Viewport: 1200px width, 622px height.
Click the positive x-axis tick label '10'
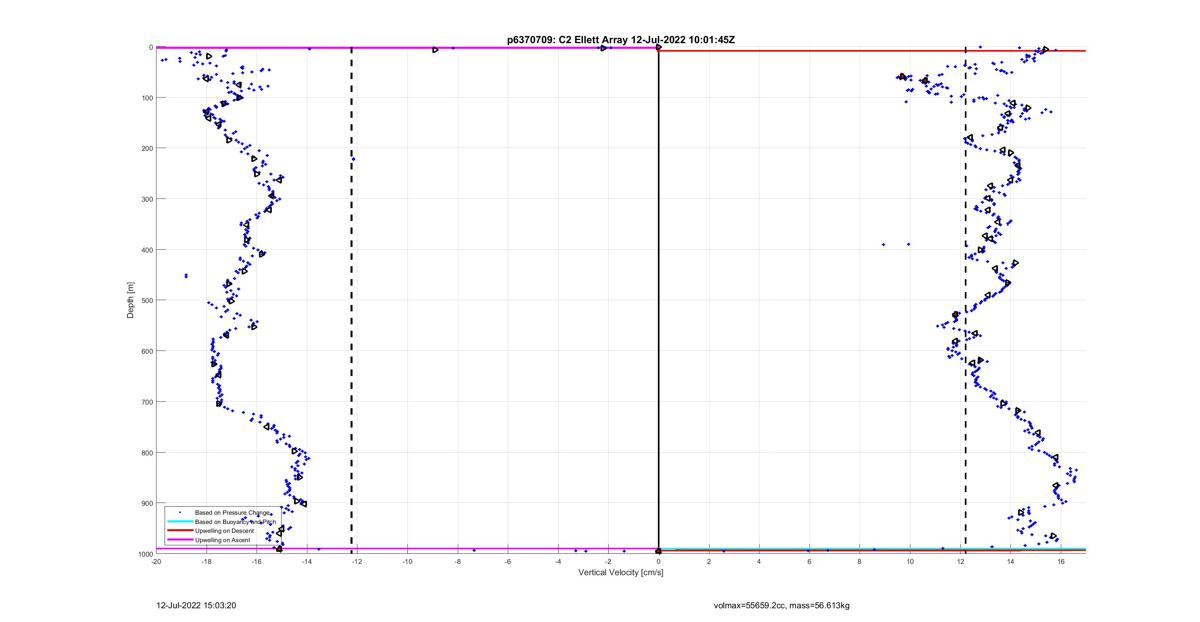pos(910,562)
